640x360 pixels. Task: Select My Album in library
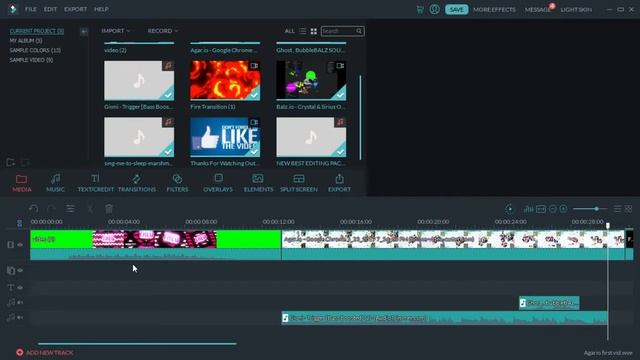pos(26,40)
